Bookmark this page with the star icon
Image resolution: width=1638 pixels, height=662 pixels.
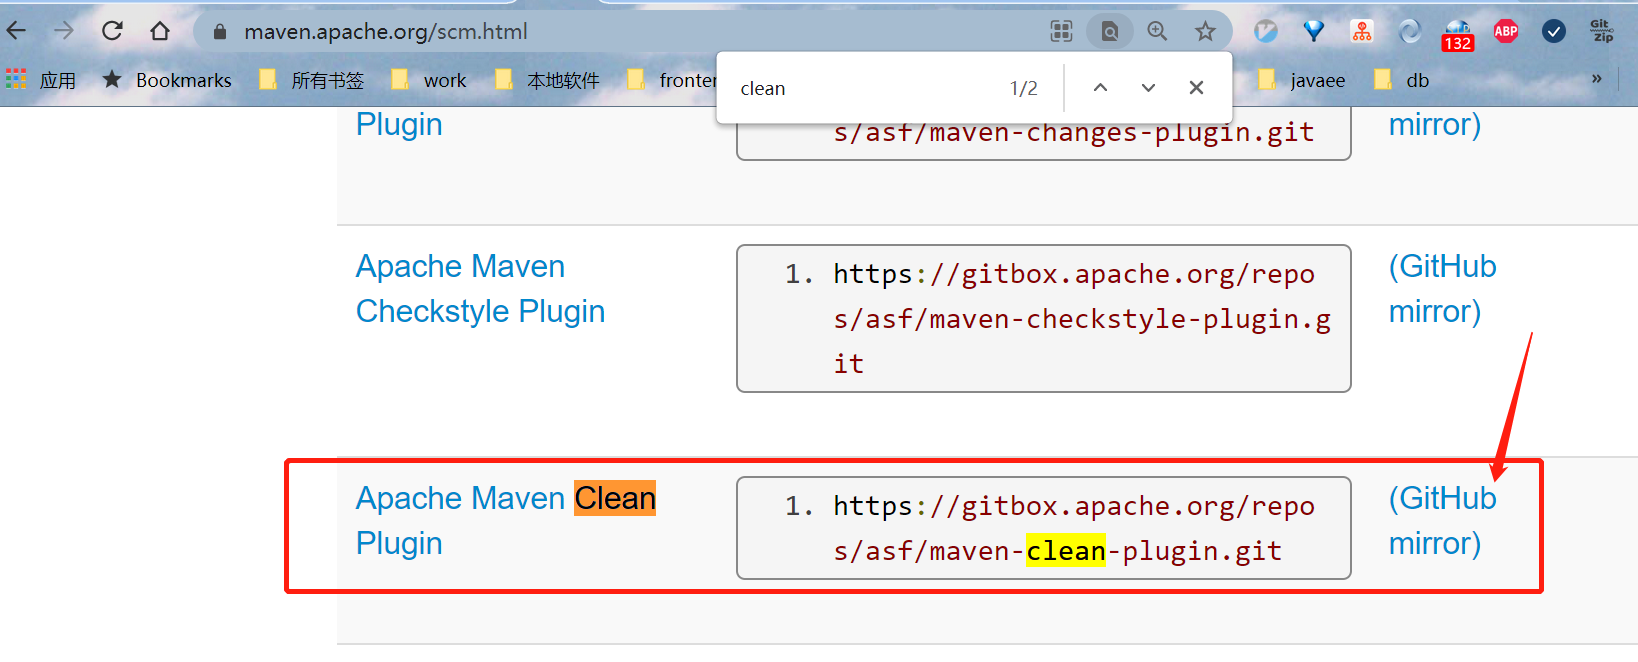click(x=1205, y=31)
